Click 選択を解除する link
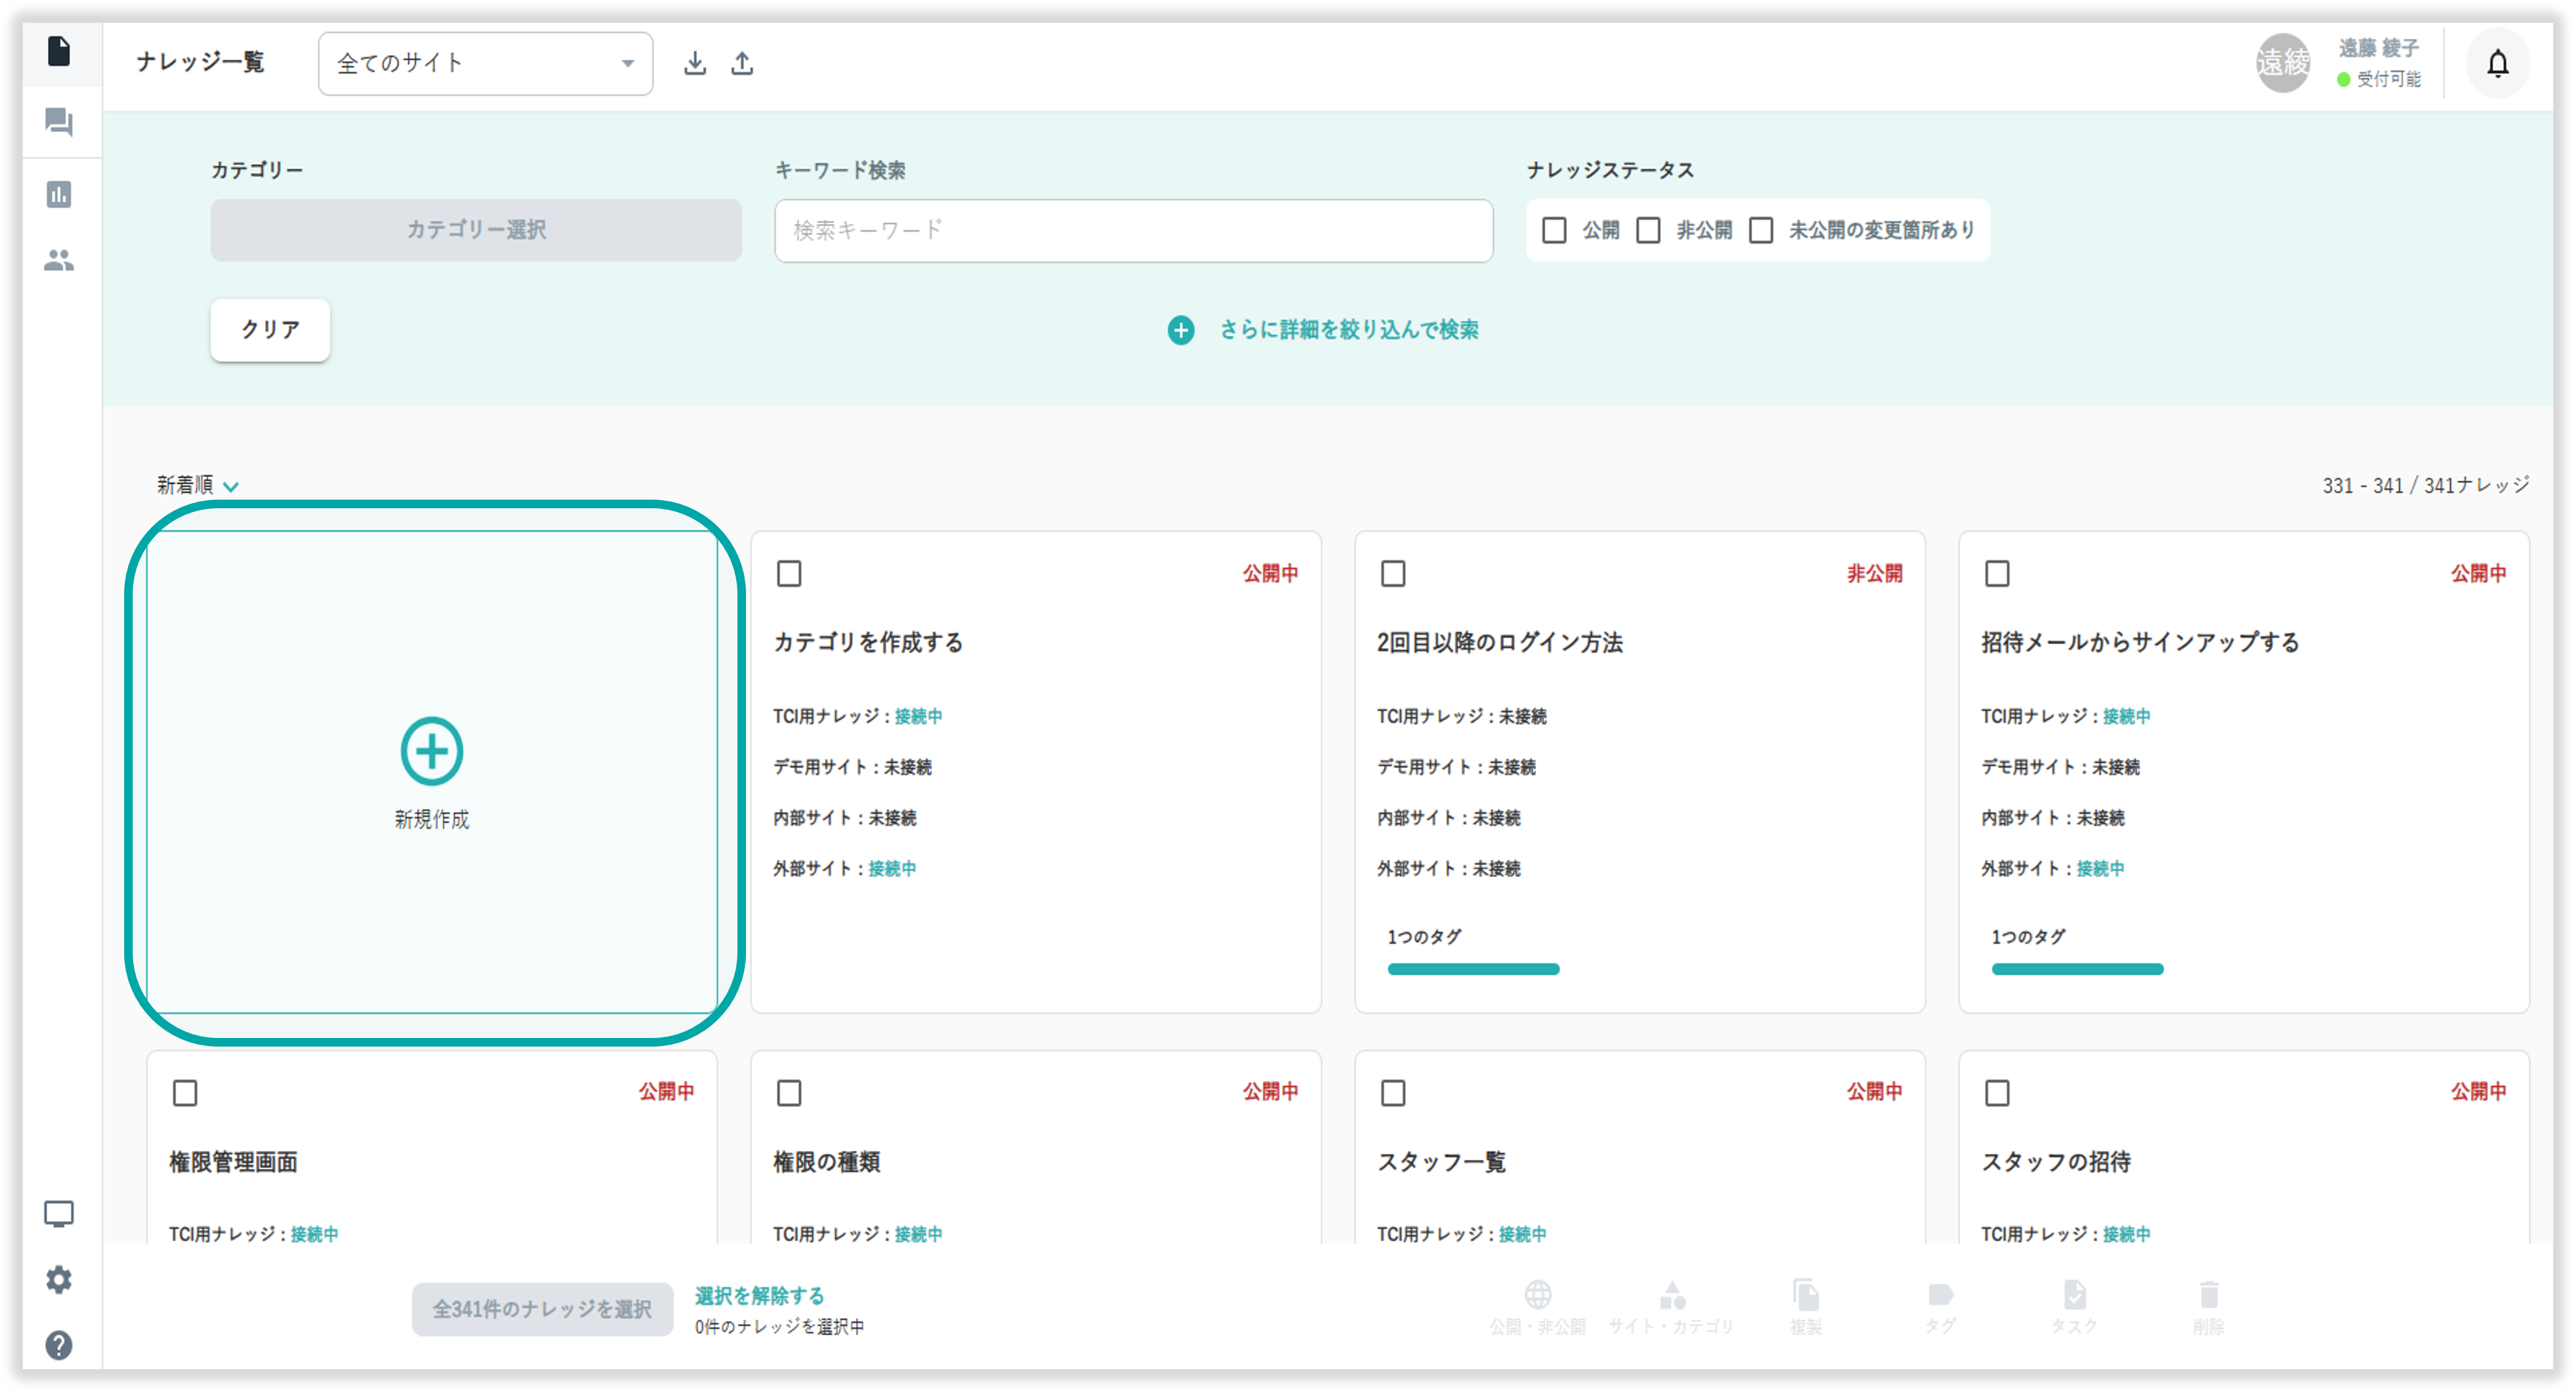The image size is (2576, 1392). [x=759, y=1296]
